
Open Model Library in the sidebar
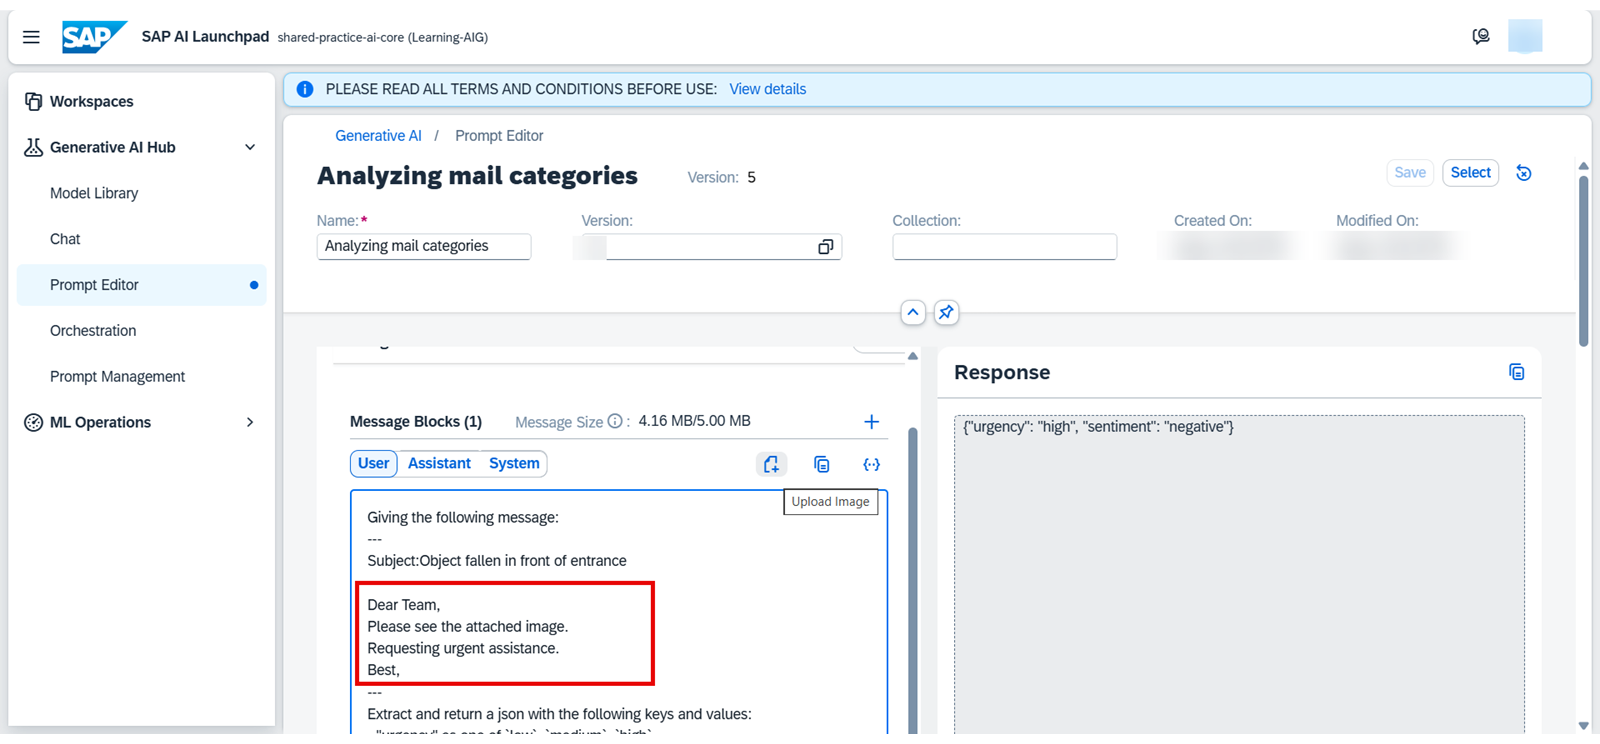click(x=94, y=193)
